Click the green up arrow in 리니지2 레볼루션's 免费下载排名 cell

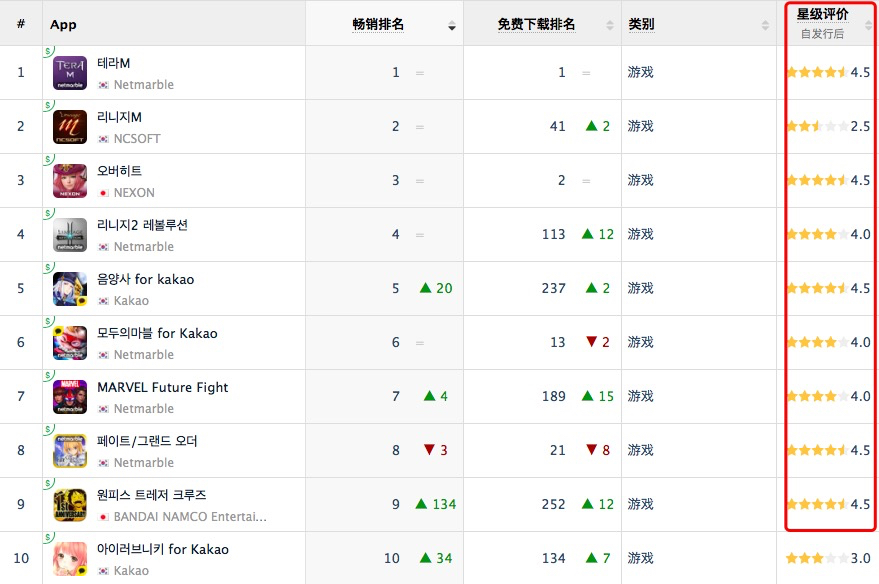click(587, 233)
